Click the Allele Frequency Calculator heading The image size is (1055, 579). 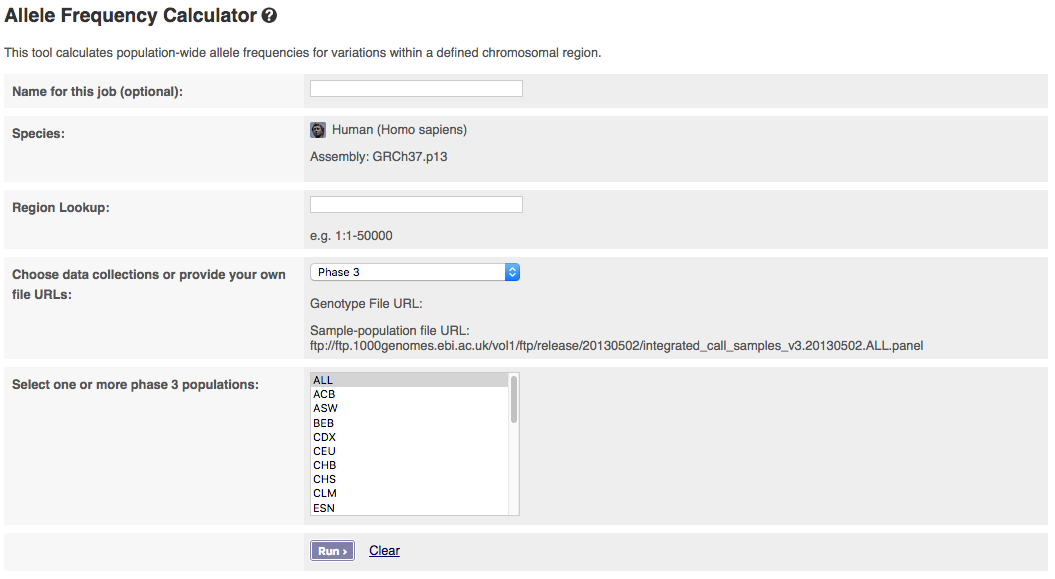coord(130,16)
